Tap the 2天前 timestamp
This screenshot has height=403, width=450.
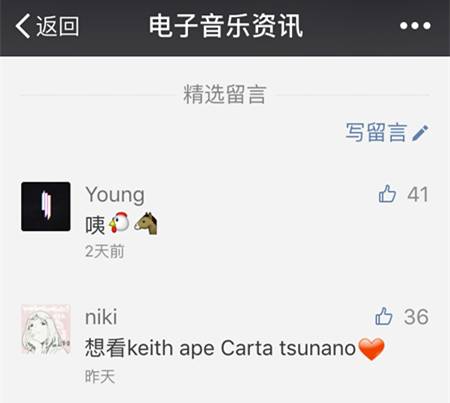point(105,251)
